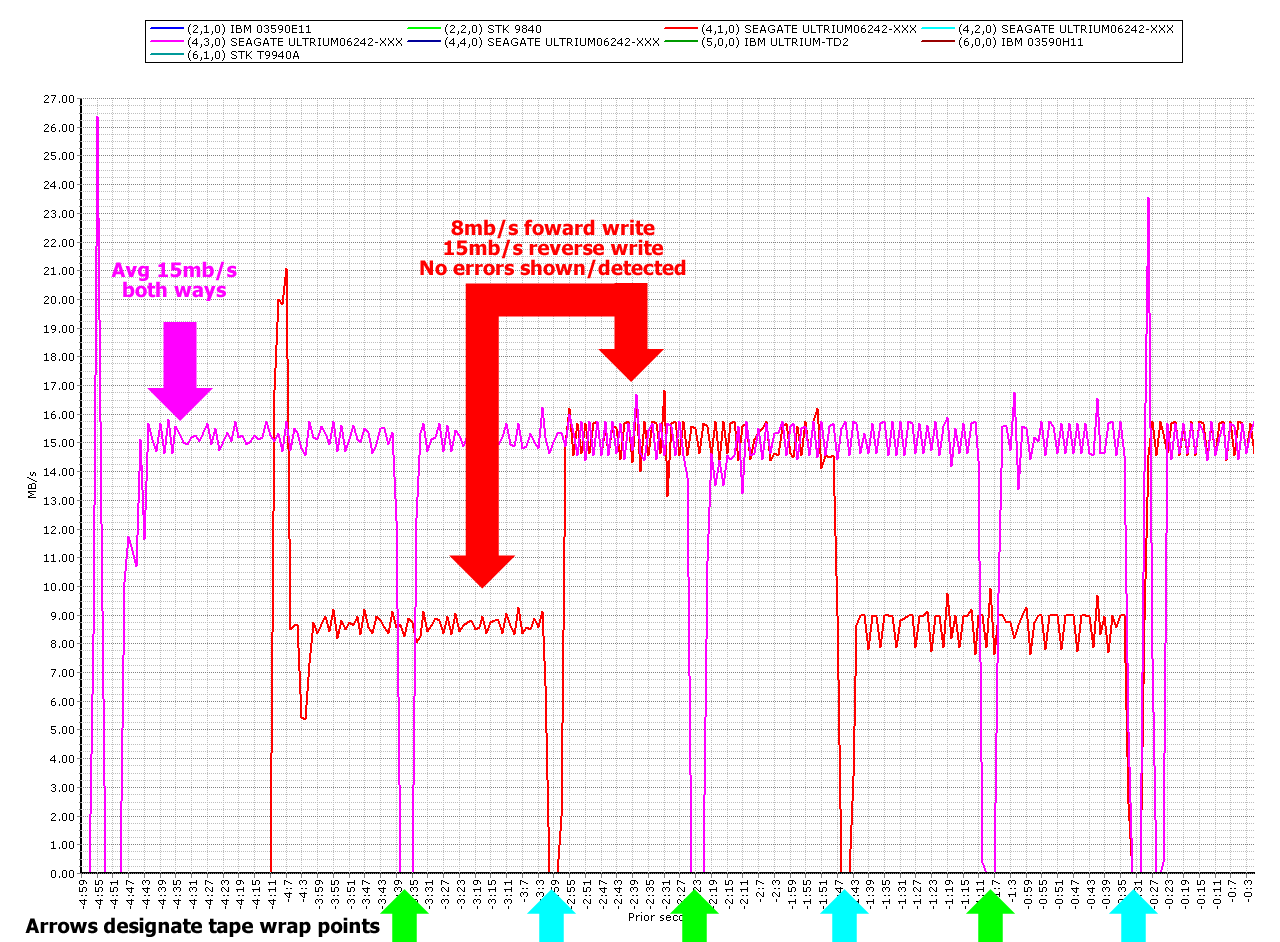The width and height of the screenshot is (1280, 942).
Task: Click the 'No errors shown/detected' red text
Action: click(x=552, y=268)
